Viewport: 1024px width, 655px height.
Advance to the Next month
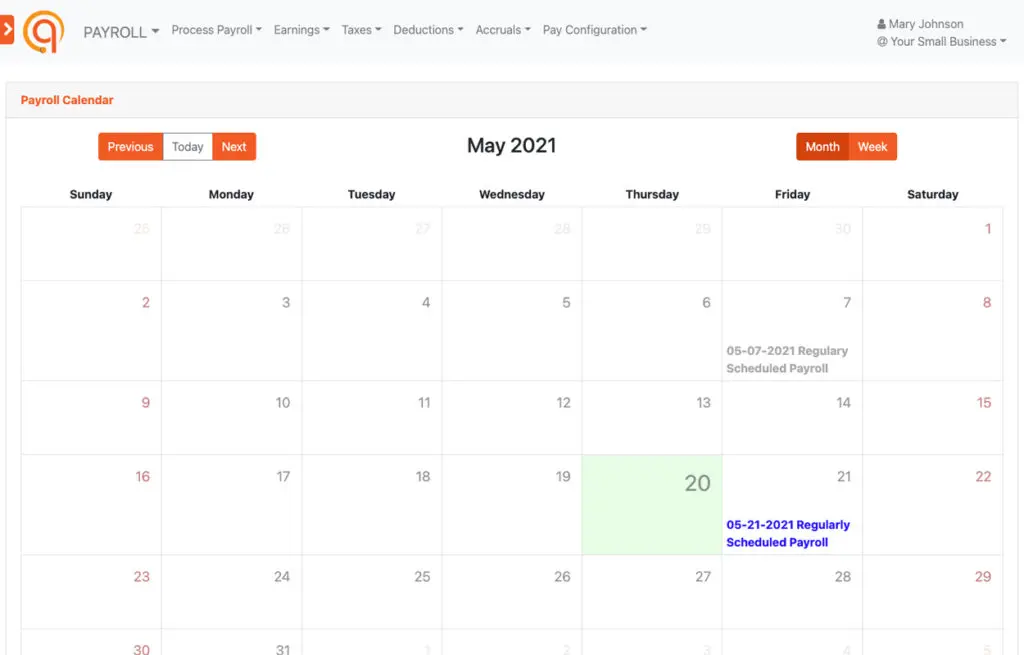coord(234,147)
